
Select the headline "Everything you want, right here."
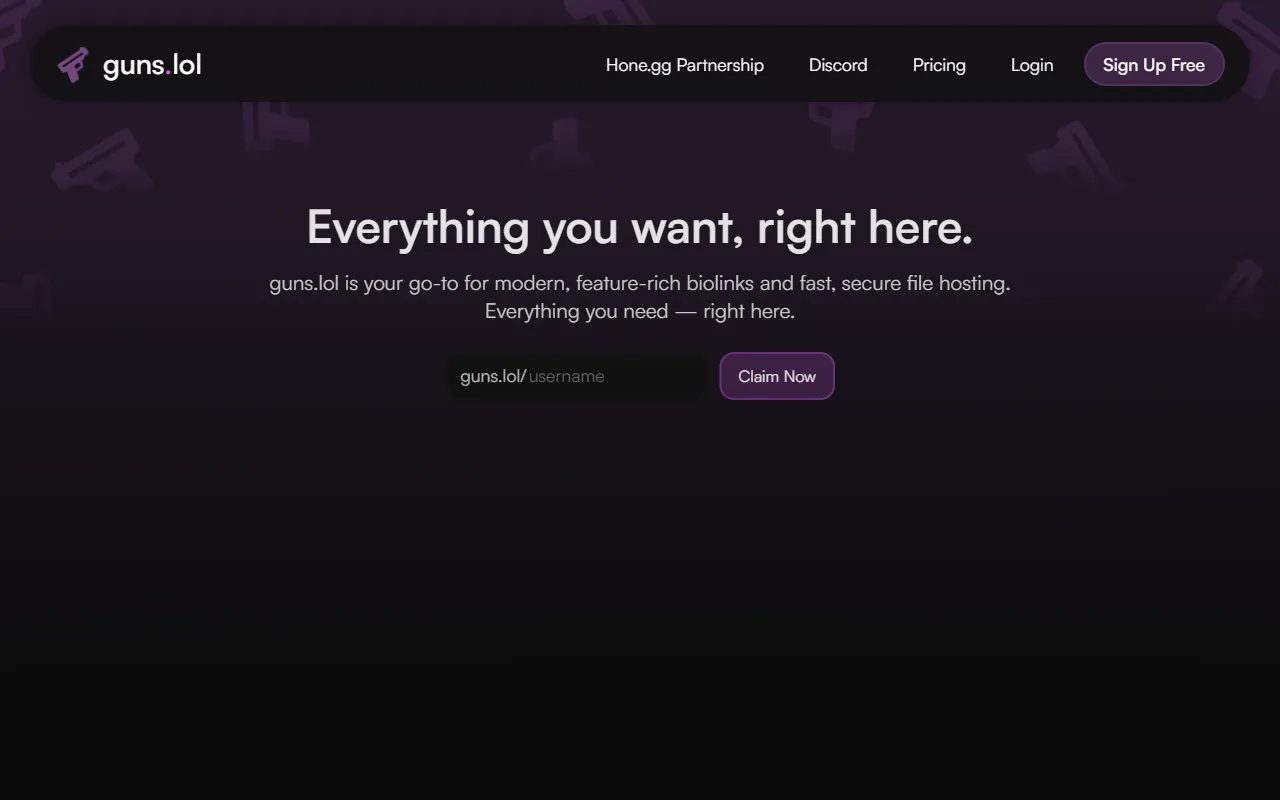[x=640, y=228]
